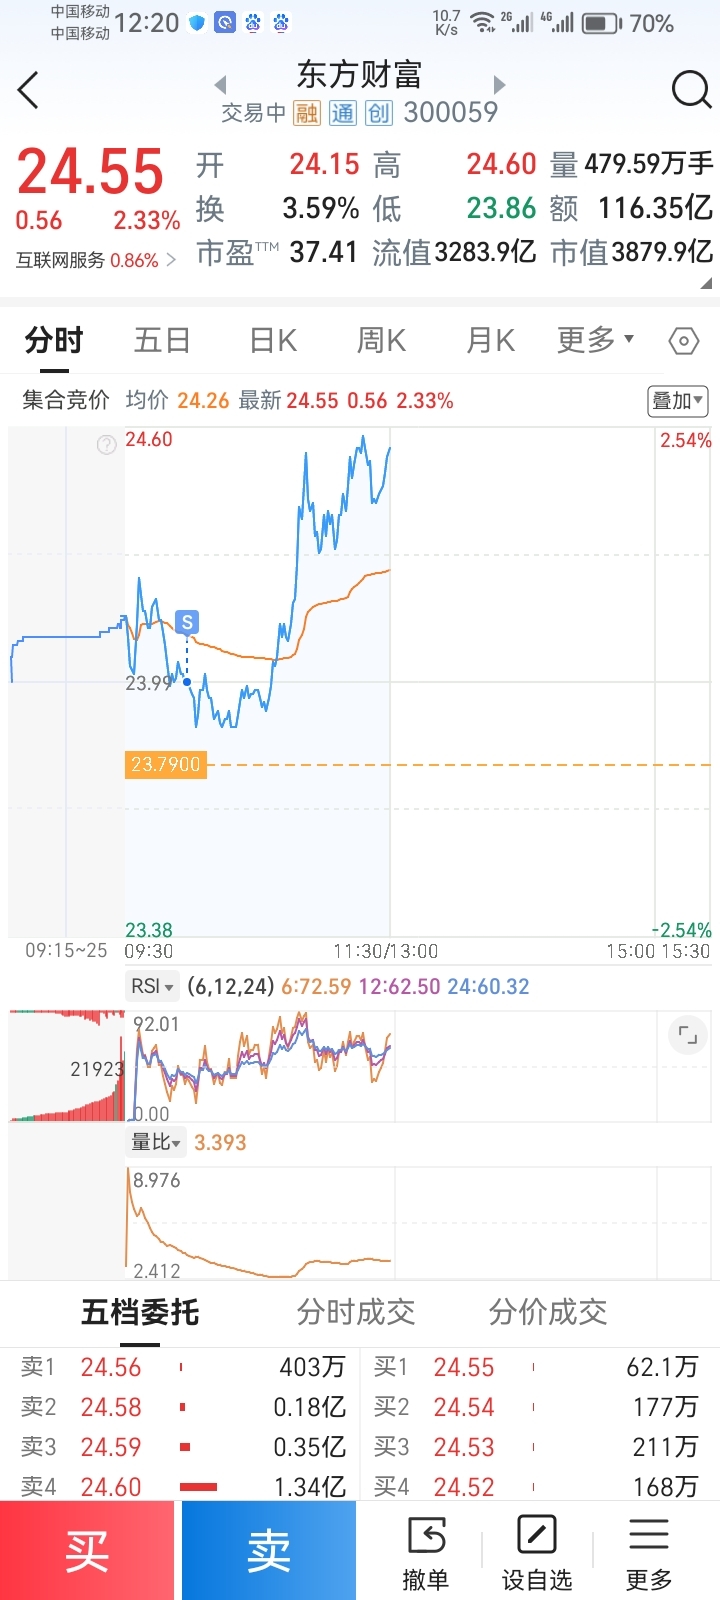Tap the 设自选 watchlist icon
Viewport: 720px width, 1600px height.
[x=537, y=1552]
